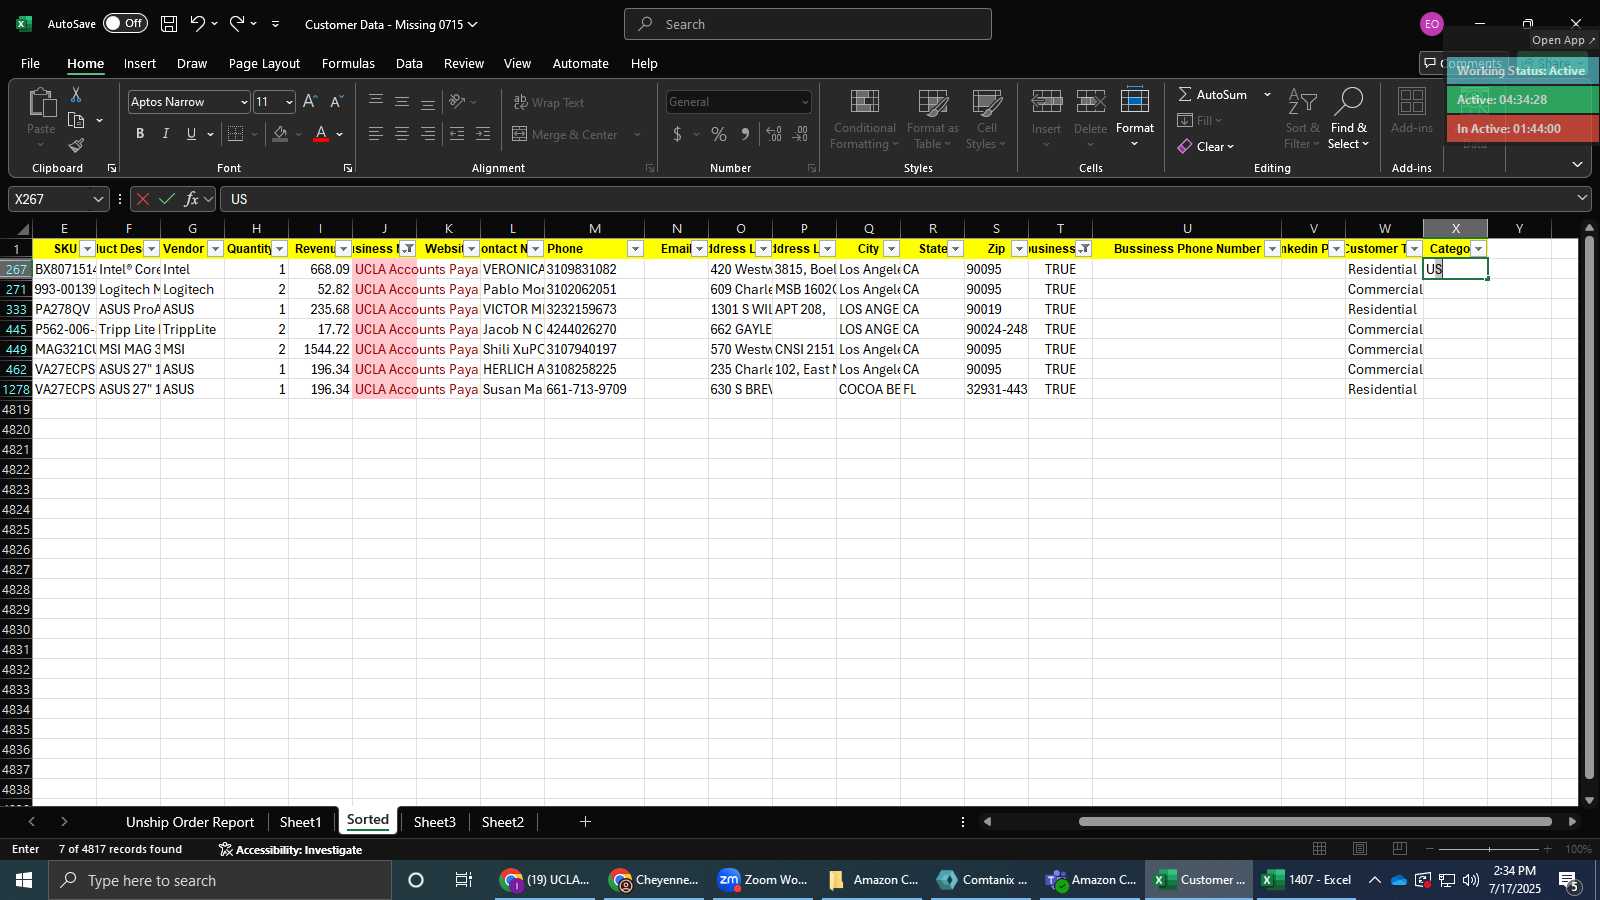The width and height of the screenshot is (1600, 900).
Task: Click the formula bar Enter checkmark
Action: pos(167,199)
